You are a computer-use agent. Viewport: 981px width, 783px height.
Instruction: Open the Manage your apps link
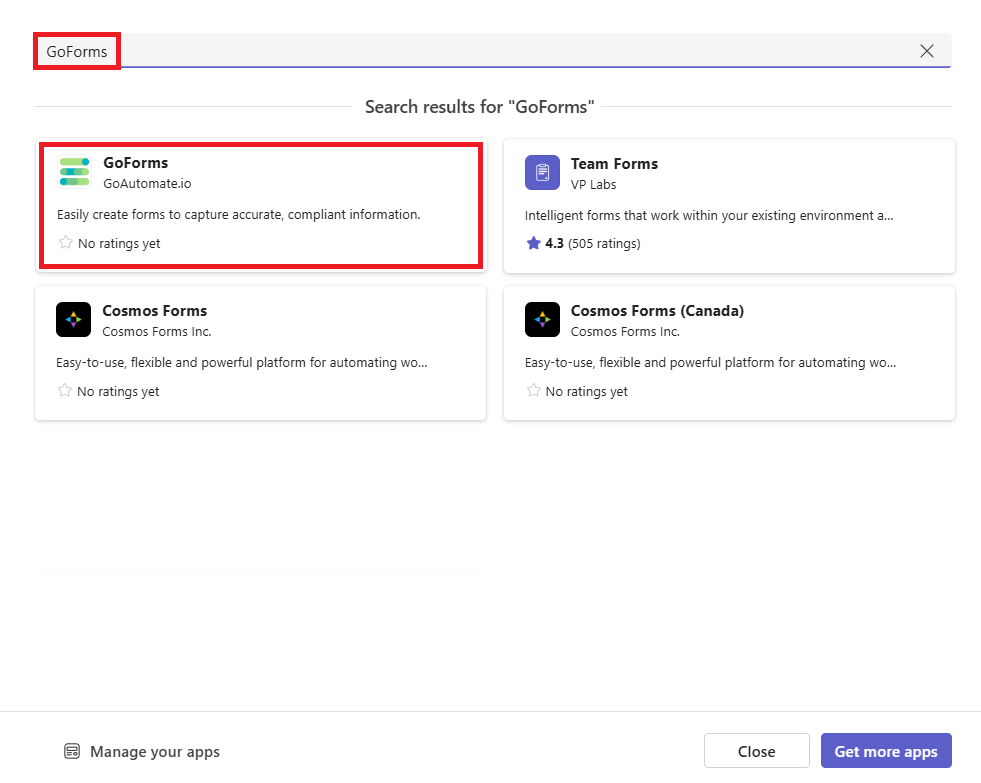point(154,751)
